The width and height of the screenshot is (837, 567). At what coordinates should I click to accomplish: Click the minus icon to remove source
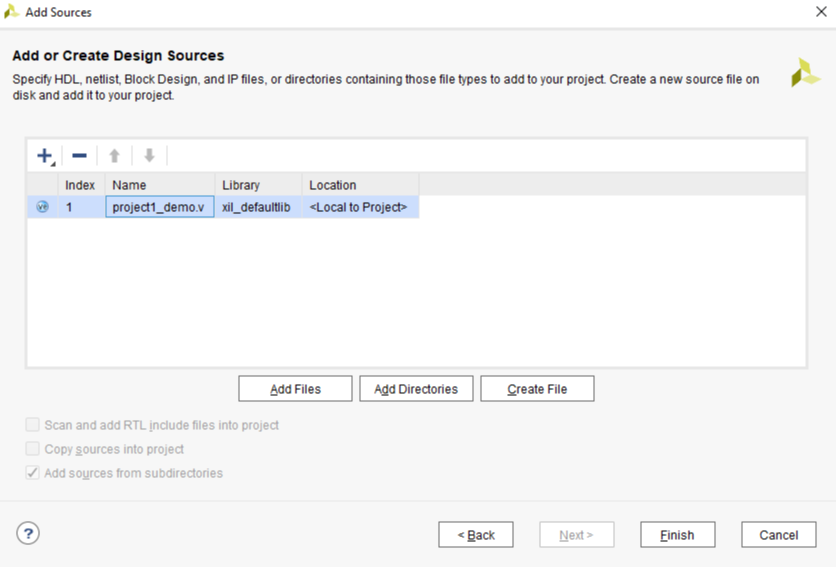tap(79, 156)
